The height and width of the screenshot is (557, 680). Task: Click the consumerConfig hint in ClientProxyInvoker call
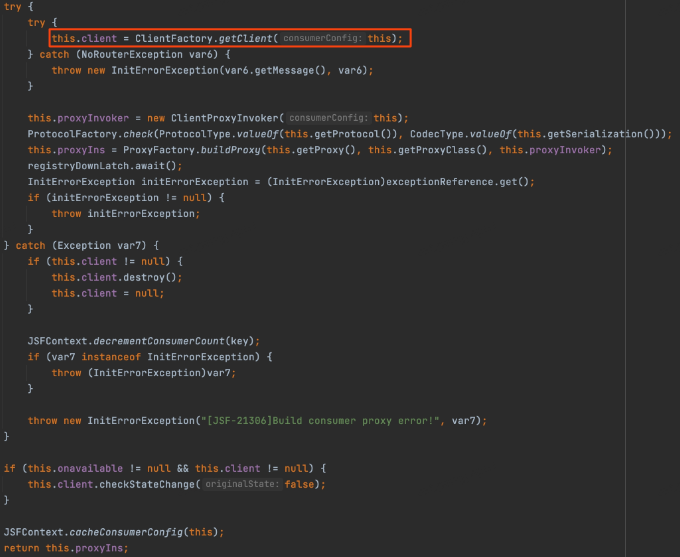point(328,118)
